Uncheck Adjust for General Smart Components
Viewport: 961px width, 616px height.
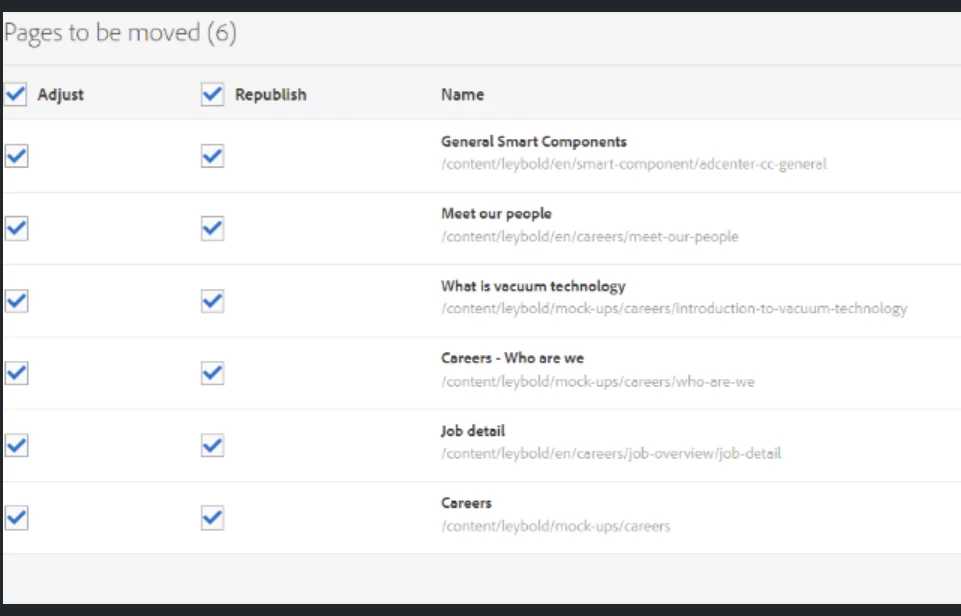[16, 156]
